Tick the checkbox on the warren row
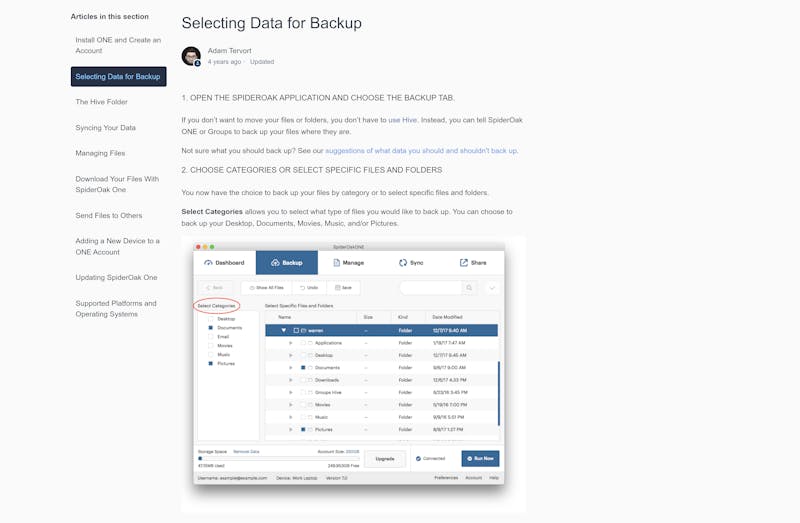This screenshot has height=523, width=800. [296, 331]
